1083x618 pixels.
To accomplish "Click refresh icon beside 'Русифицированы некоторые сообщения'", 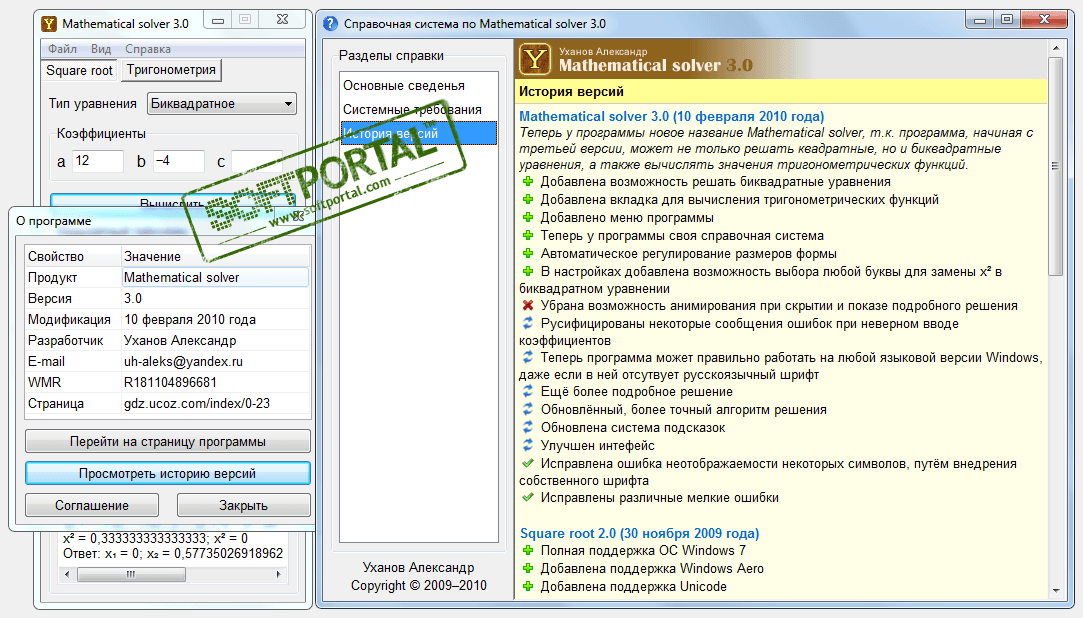I will (x=528, y=323).
